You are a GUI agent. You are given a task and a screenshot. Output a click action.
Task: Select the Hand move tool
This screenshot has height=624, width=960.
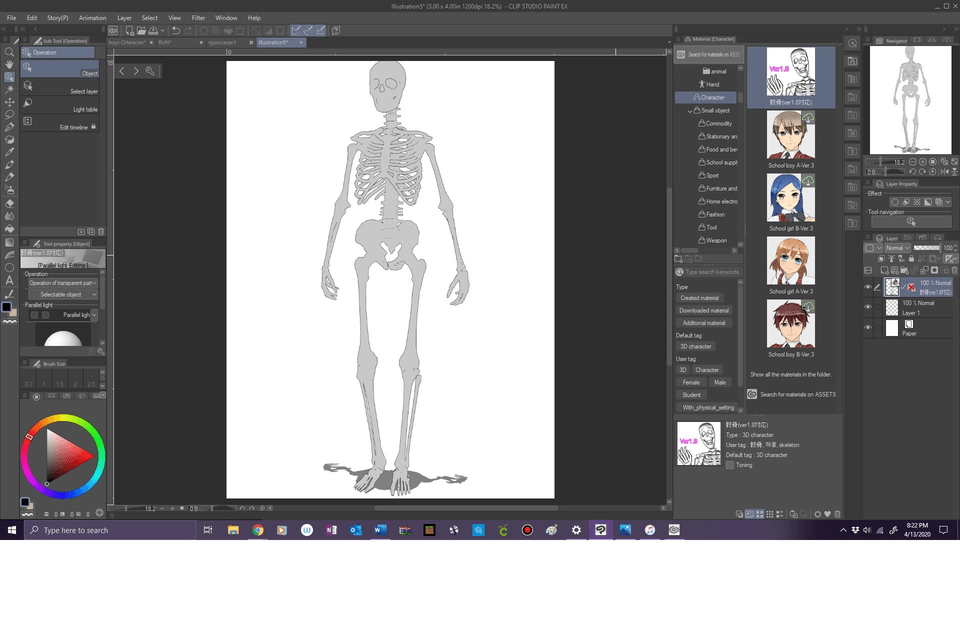(10, 65)
